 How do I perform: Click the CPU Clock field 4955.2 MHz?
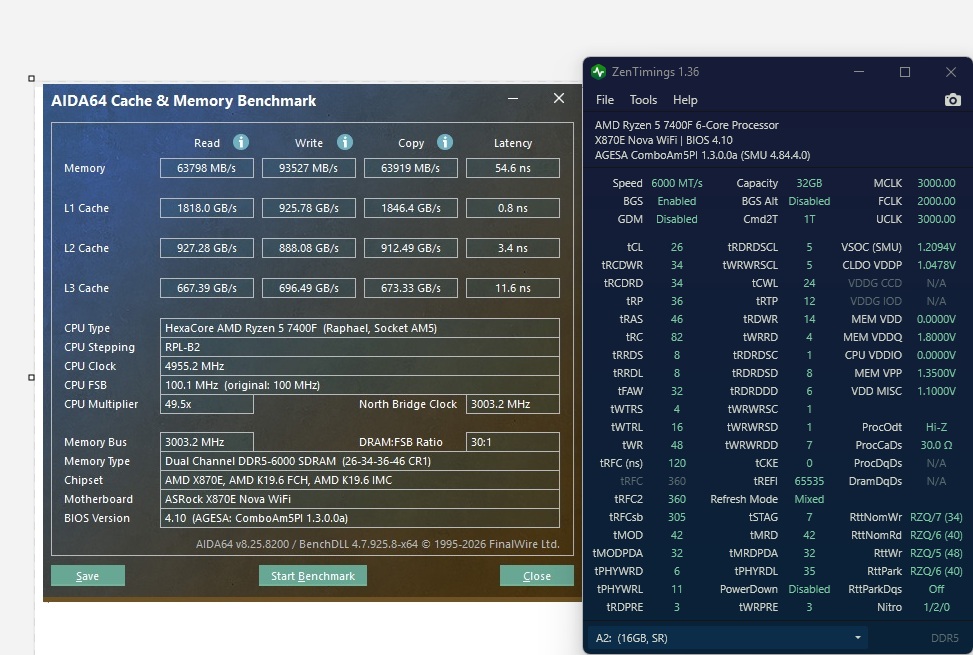coord(360,366)
